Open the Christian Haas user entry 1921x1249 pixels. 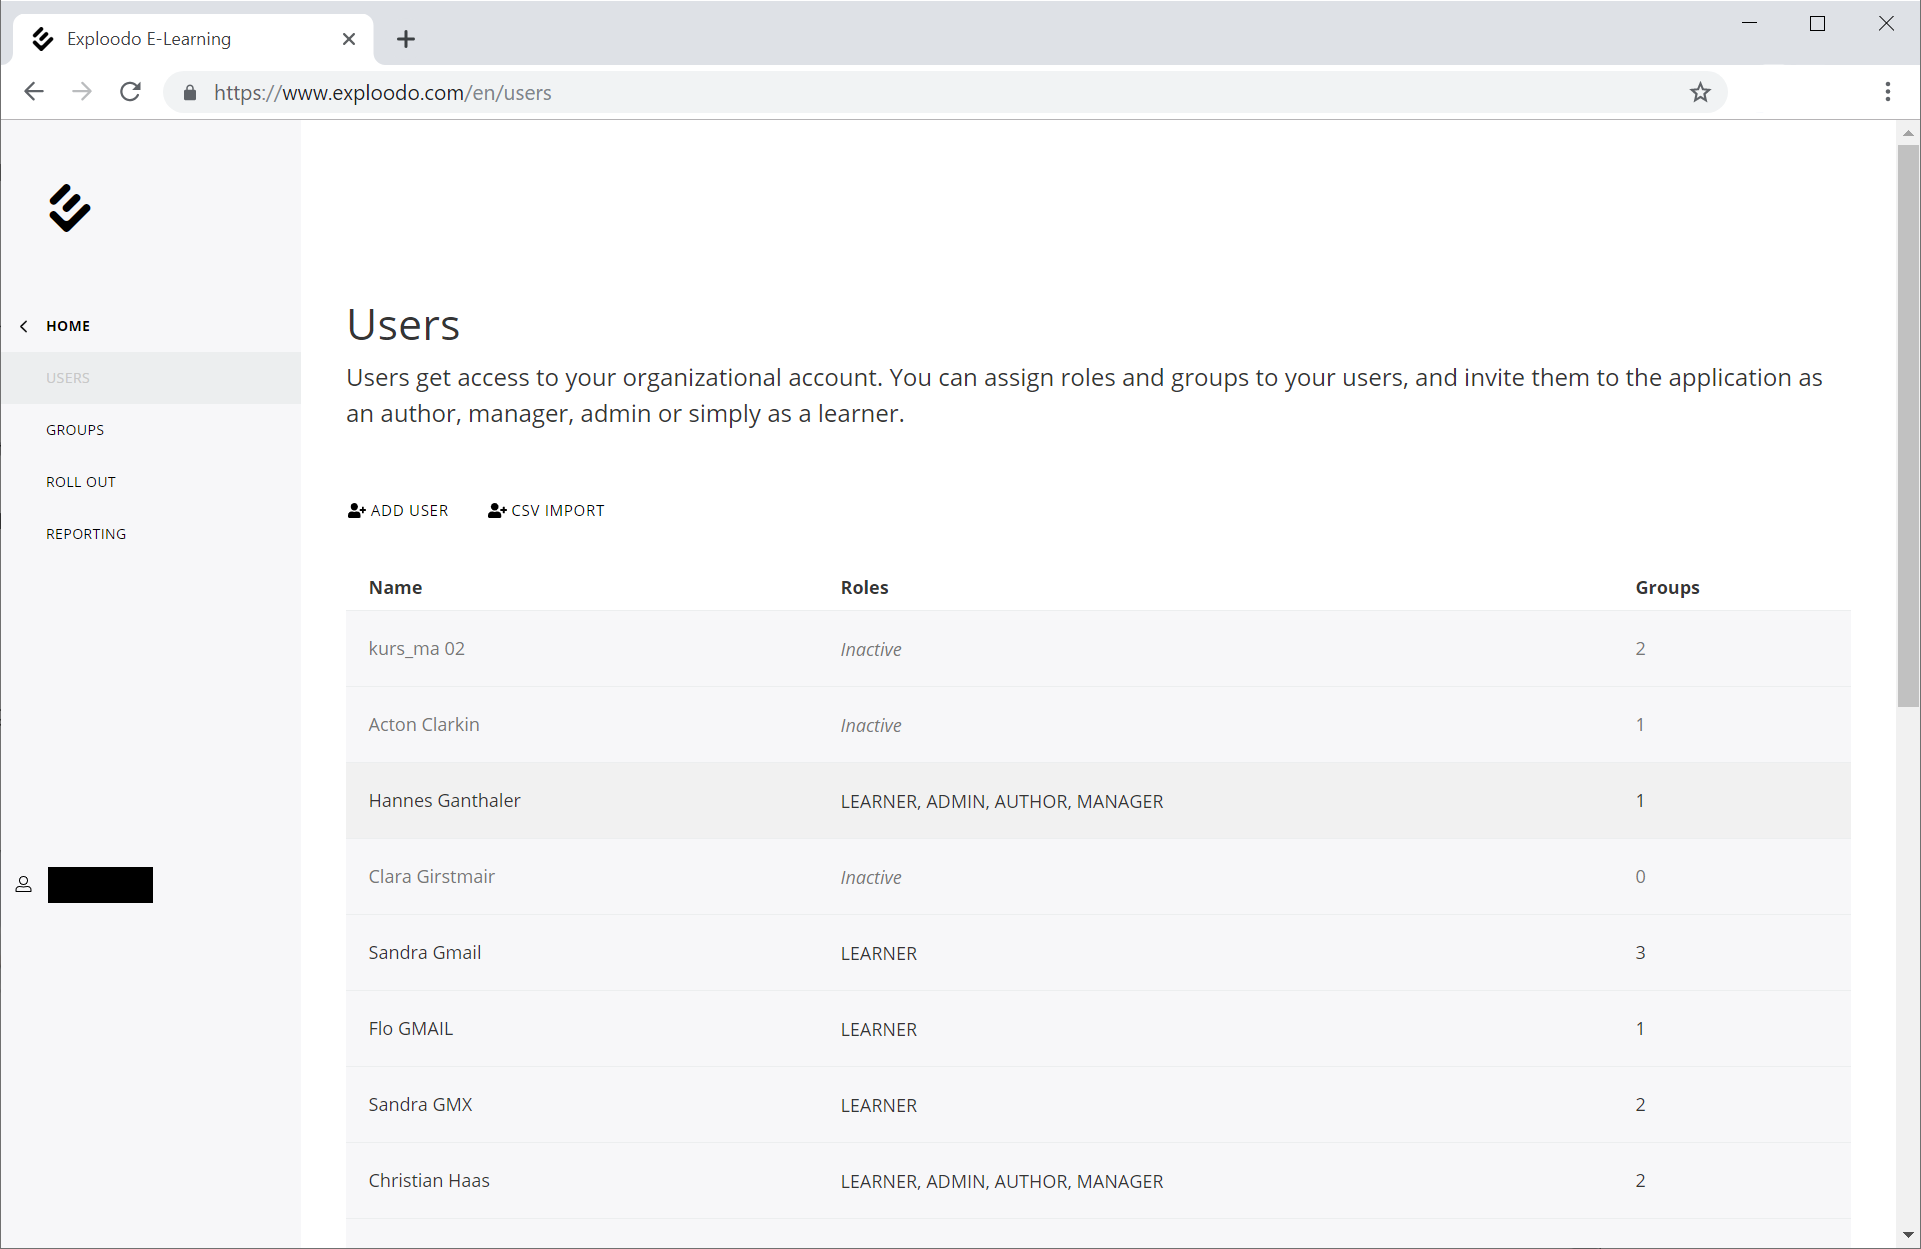(x=429, y=1181)
